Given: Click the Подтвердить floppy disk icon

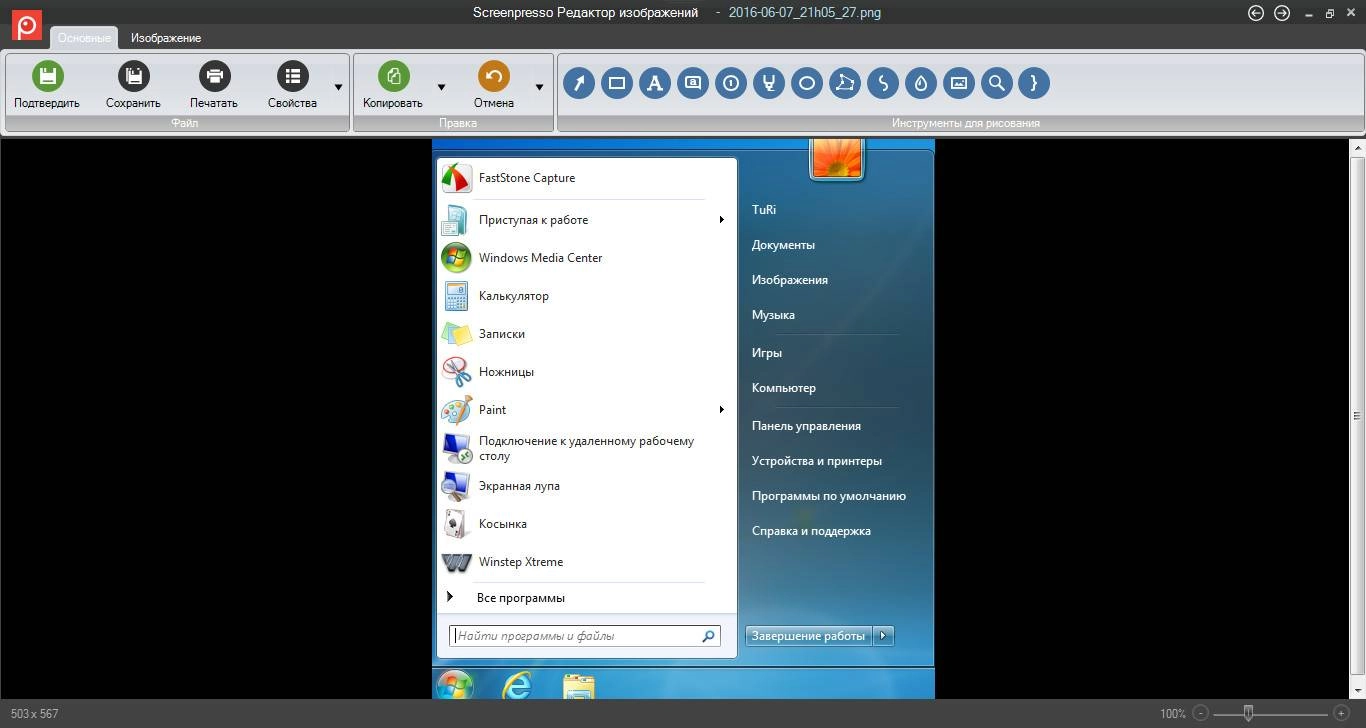Looking at the screenshot, I should [x=47, y=76].
